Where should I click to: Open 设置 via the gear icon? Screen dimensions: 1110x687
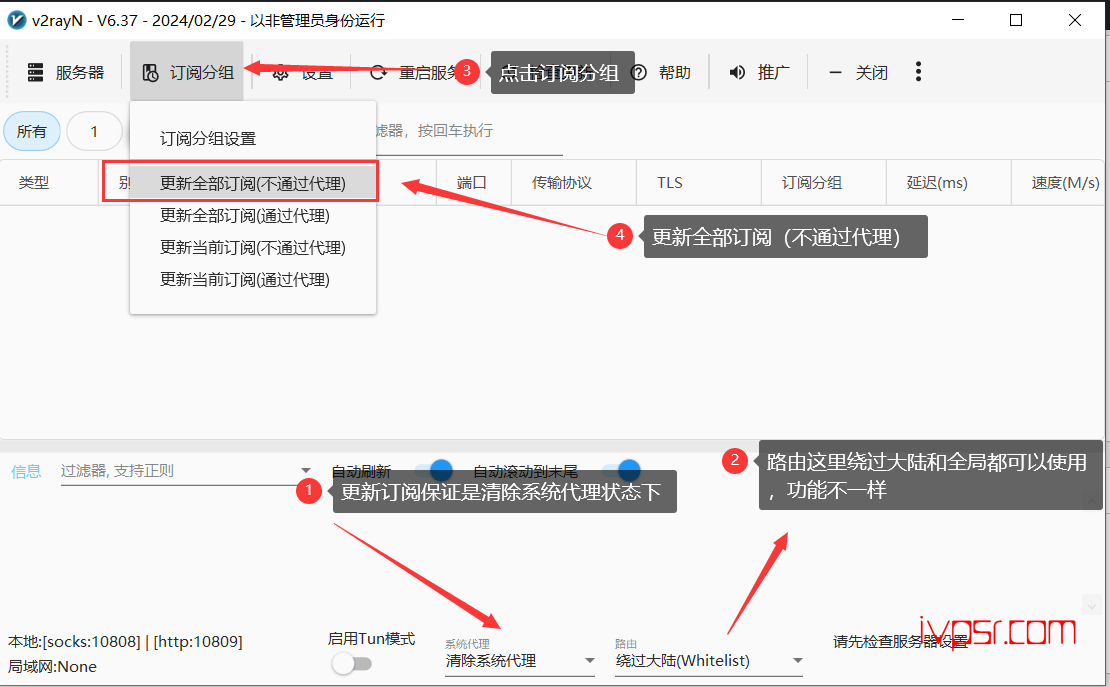point(280,73)
